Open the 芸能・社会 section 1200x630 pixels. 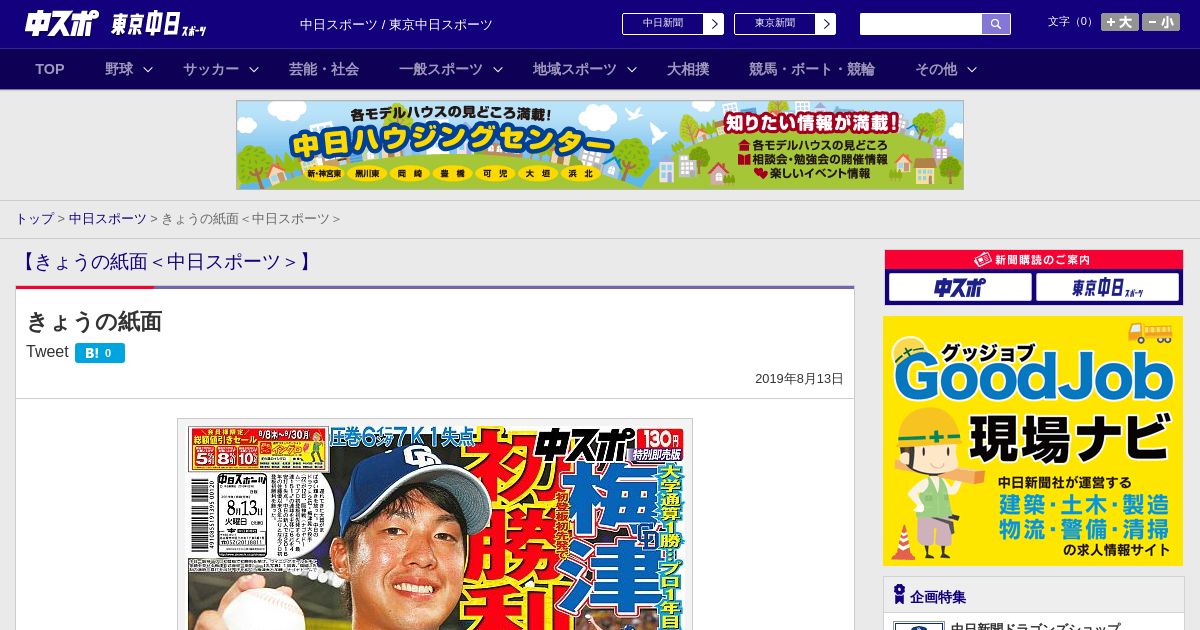(x=324, y=69)
